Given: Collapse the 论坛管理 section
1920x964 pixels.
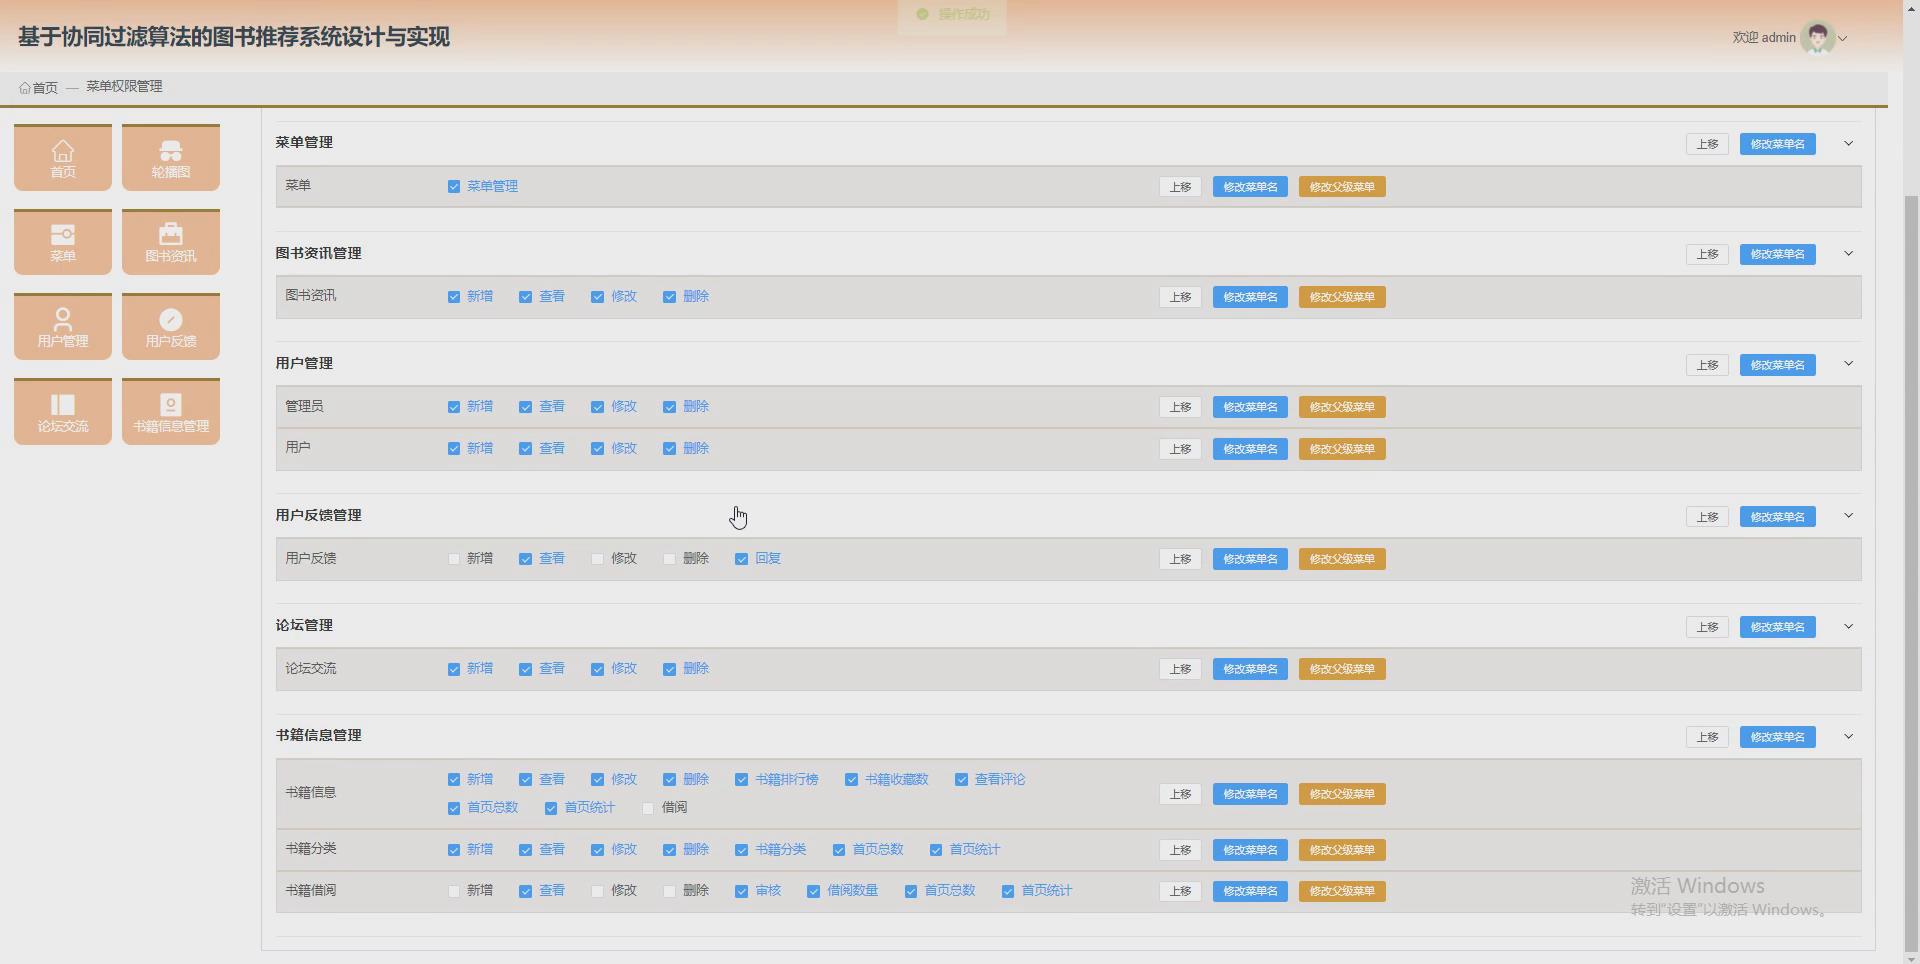Looking at the screenshot, I should pyautogui.click(x=1848, y=626).
